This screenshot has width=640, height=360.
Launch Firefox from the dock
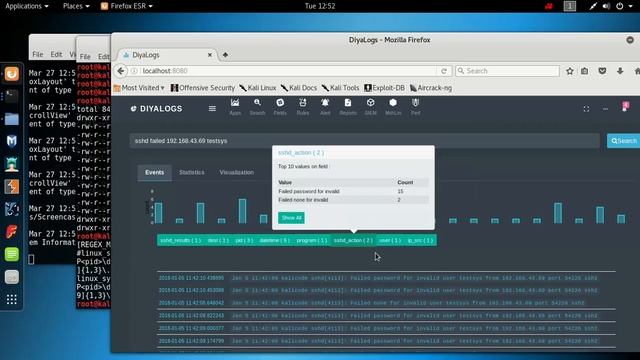[x=11, y=74]
